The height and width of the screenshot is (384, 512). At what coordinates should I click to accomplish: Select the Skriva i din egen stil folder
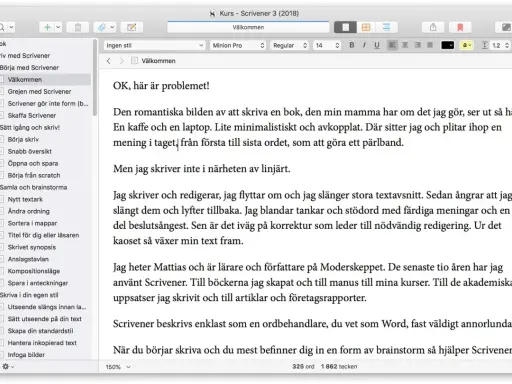coord(29,295)
